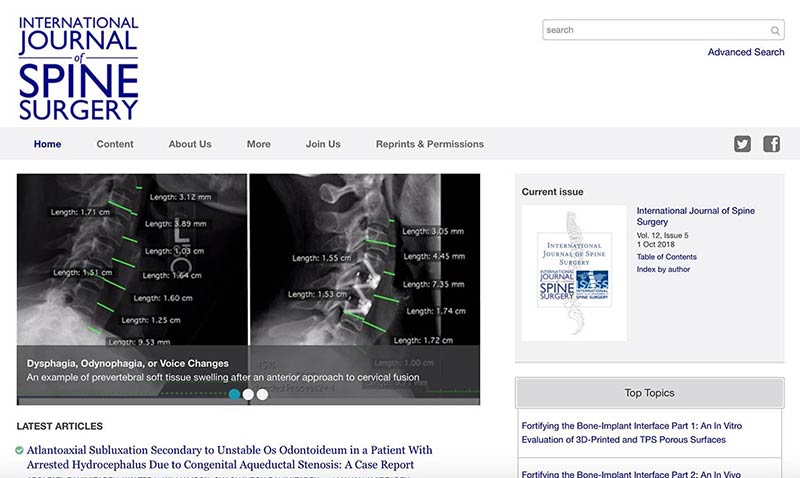Click the 'Vol. 12, Issue 5' text
This screenshot has width=800, height=478.
pos(662,236)
